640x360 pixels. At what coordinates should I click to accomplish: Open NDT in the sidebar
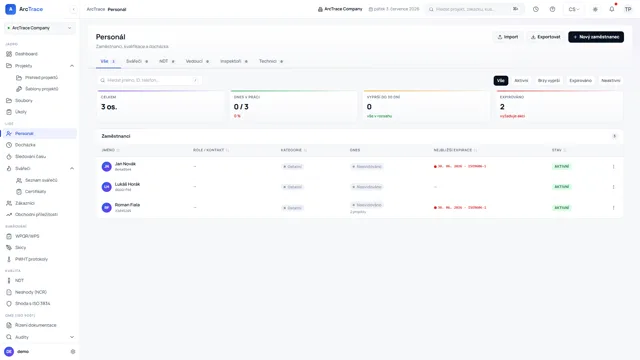[19, 280]
